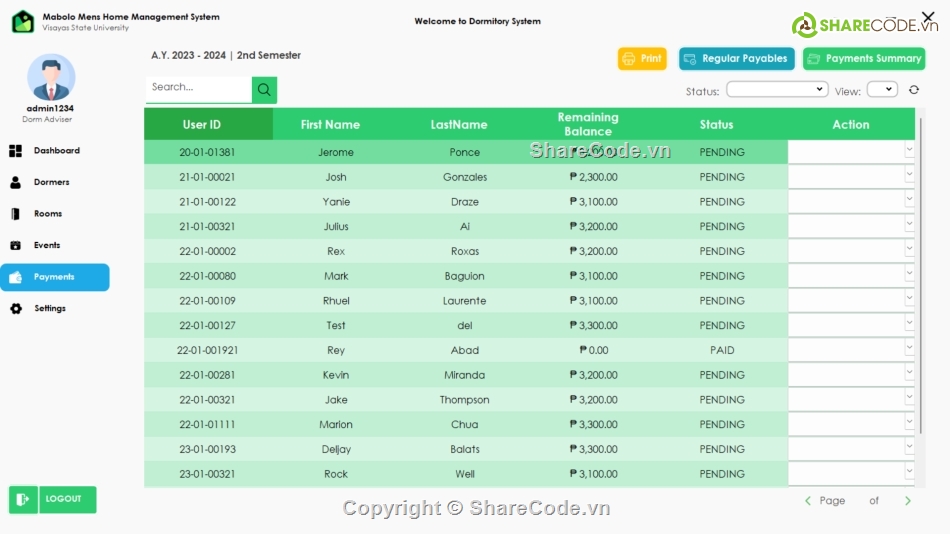
Task: Open the Status filter dropdown
Action: [x=776, y=90]
